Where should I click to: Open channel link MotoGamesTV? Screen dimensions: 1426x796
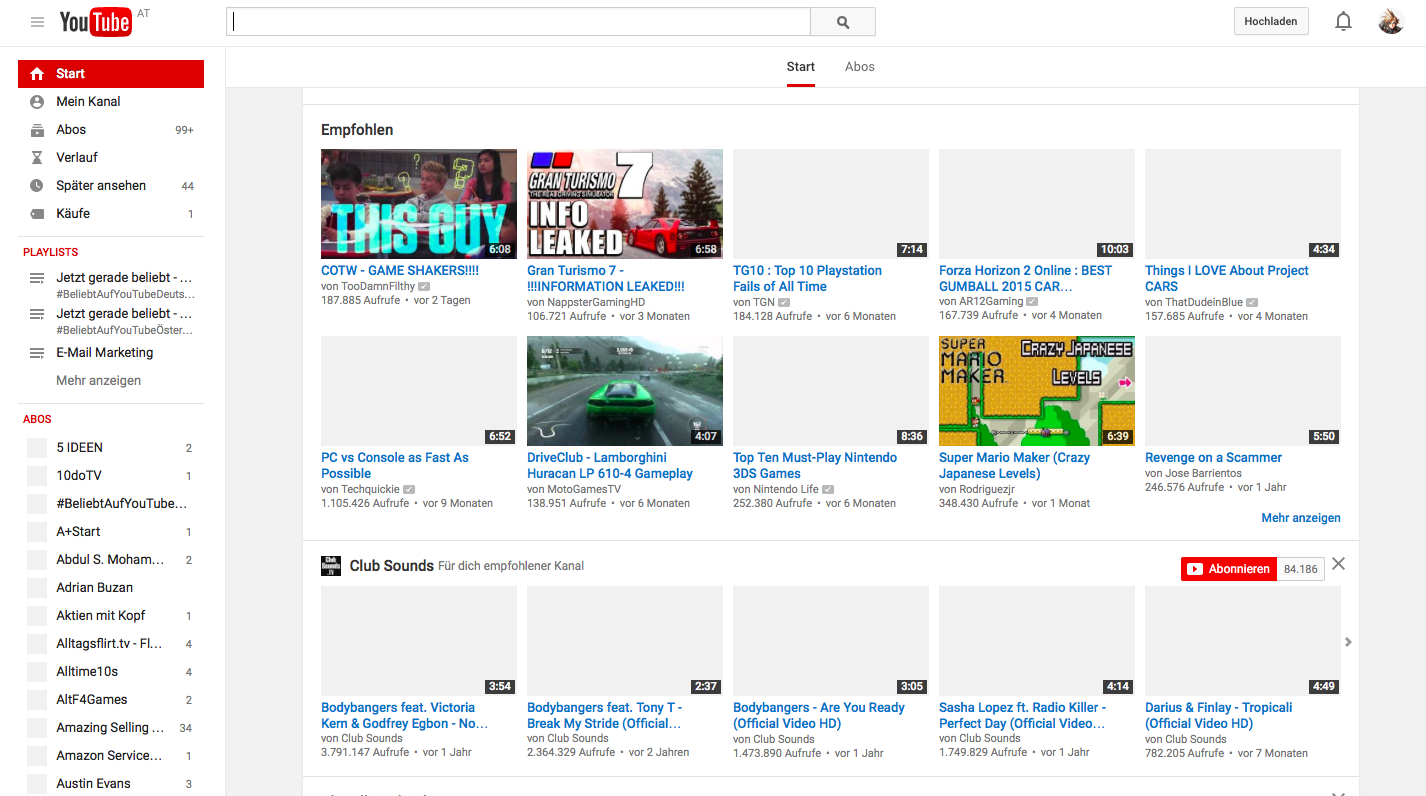pos(585,490)
